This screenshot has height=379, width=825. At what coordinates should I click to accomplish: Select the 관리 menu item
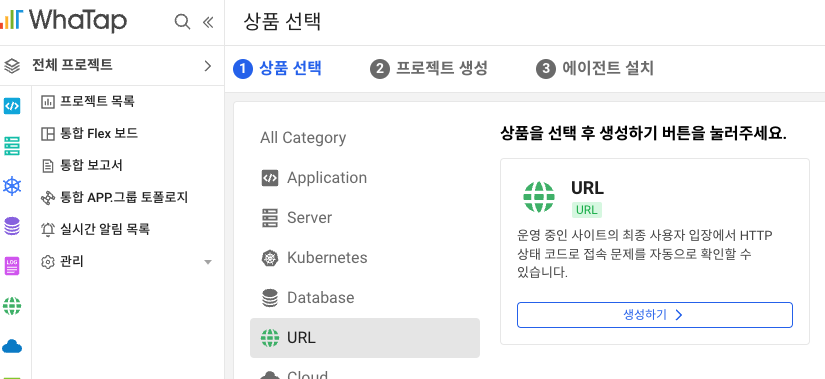pyautogui.click(x=127, y=262)
